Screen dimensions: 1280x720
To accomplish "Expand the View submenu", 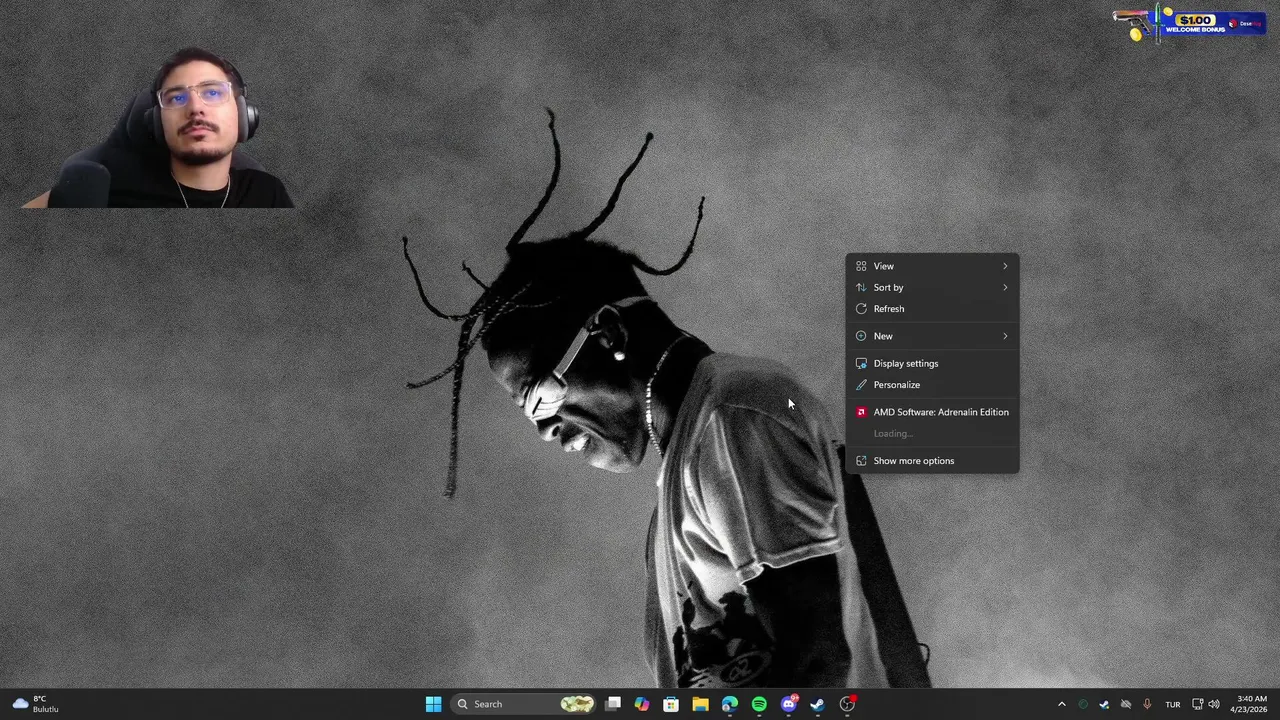I will point(932,266).
